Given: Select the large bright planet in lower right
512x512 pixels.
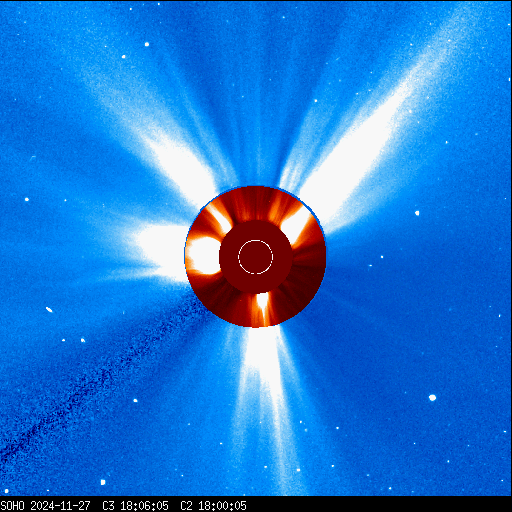Looking at the screenshot, I should (x=432, y=397).
